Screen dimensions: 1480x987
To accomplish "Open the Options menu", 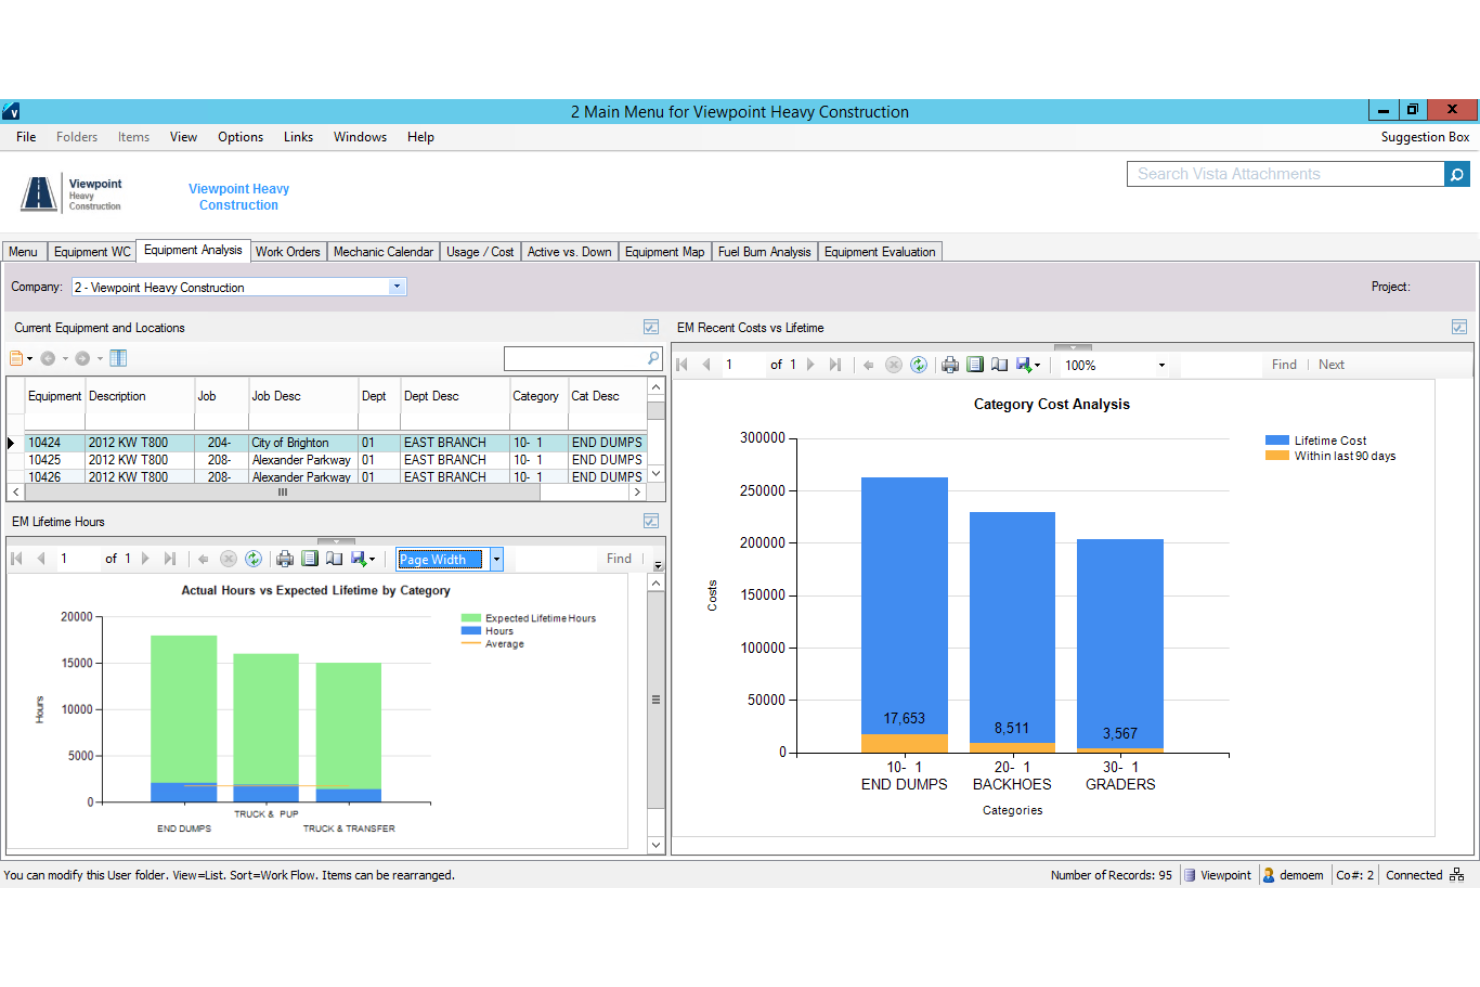I will [240, 137].
